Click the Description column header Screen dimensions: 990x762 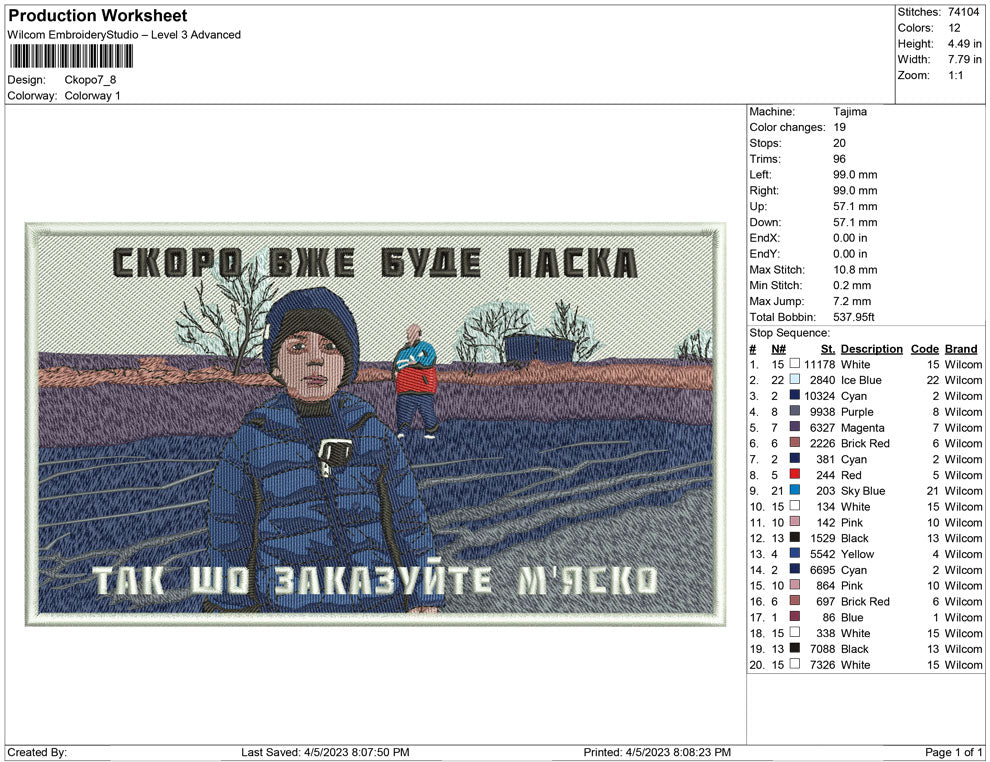[x=871, y=349]
